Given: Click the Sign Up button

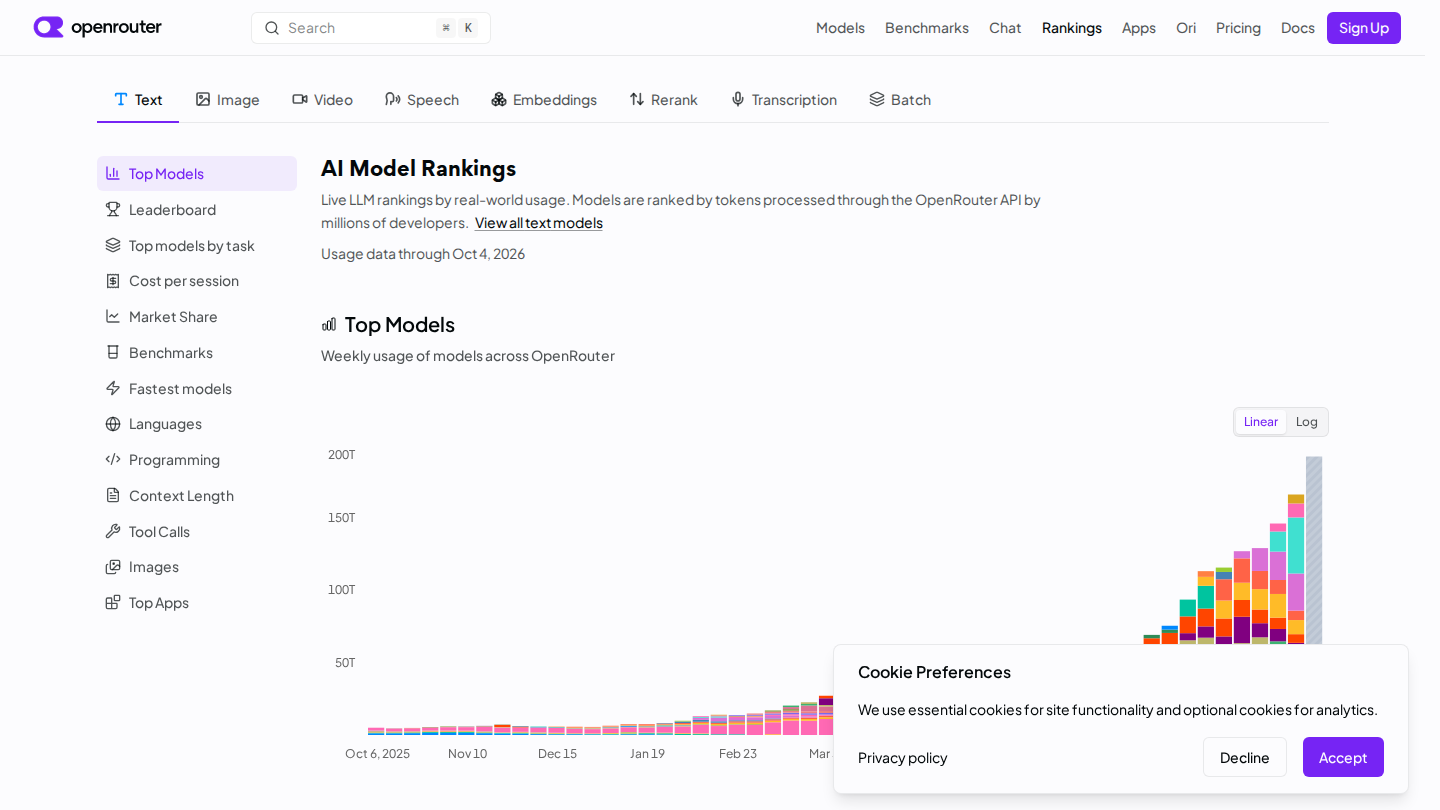Looking at the screenshot, I should coord(1364,28).
